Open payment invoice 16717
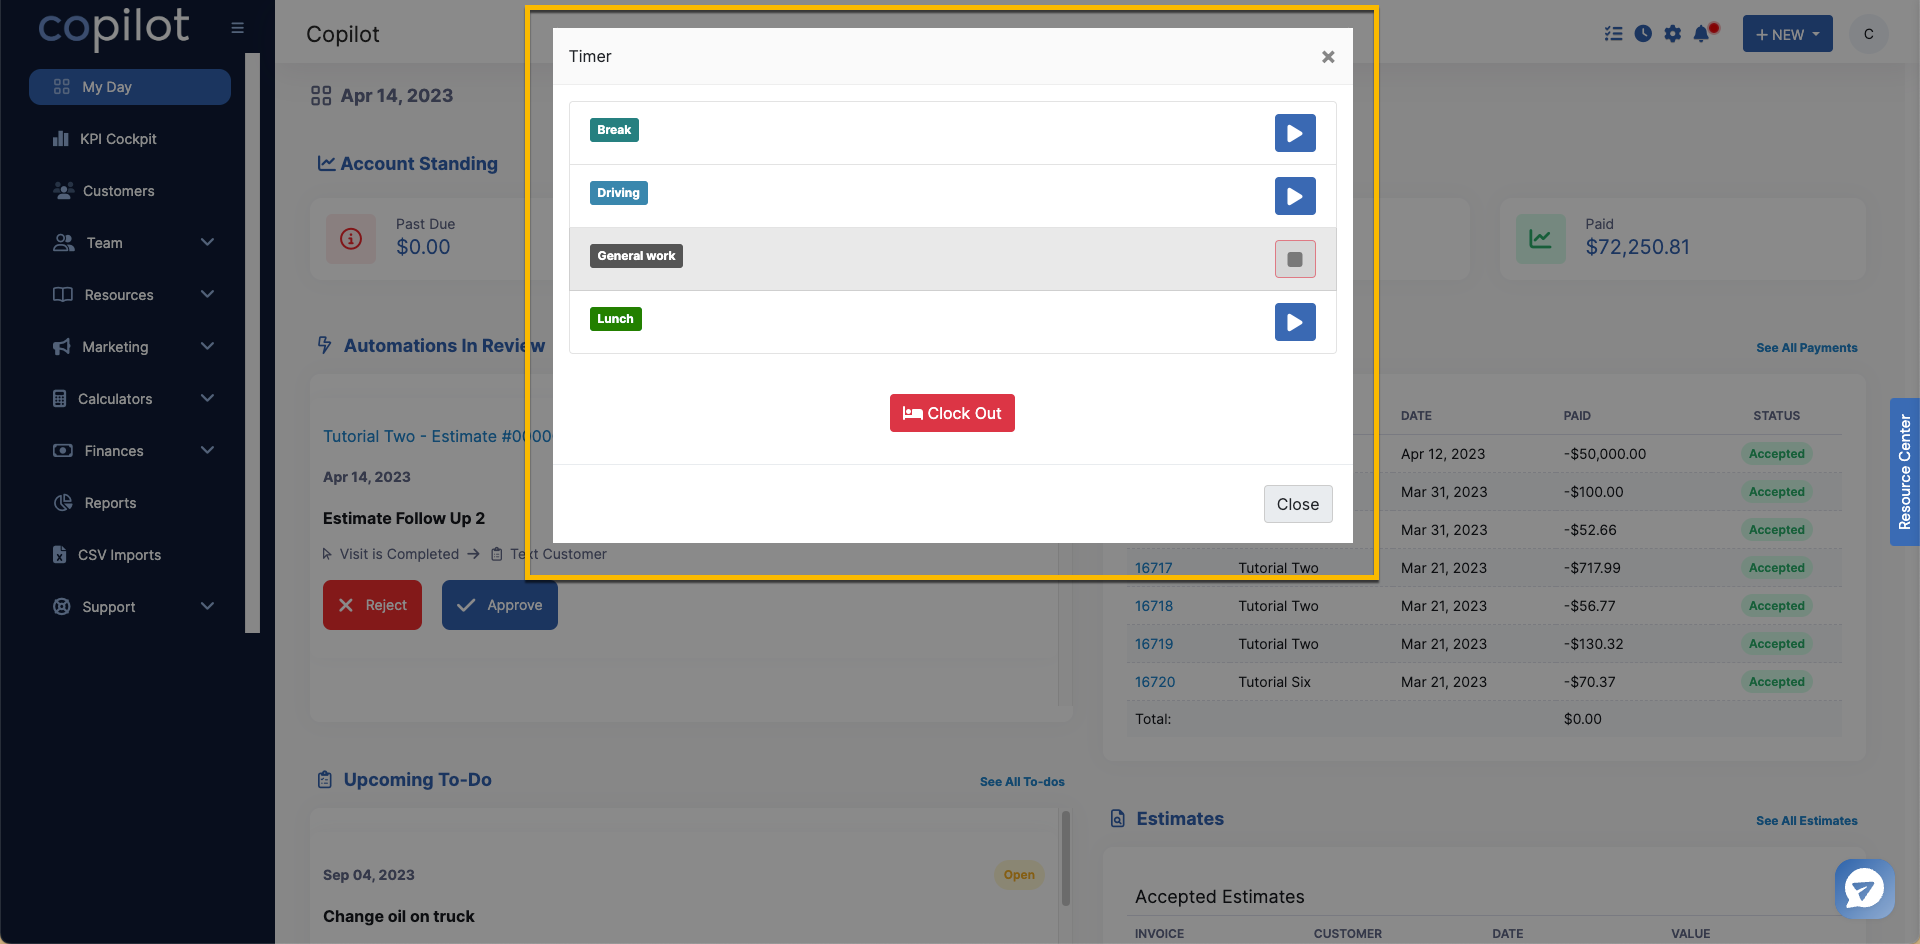 coord(1154,568)
